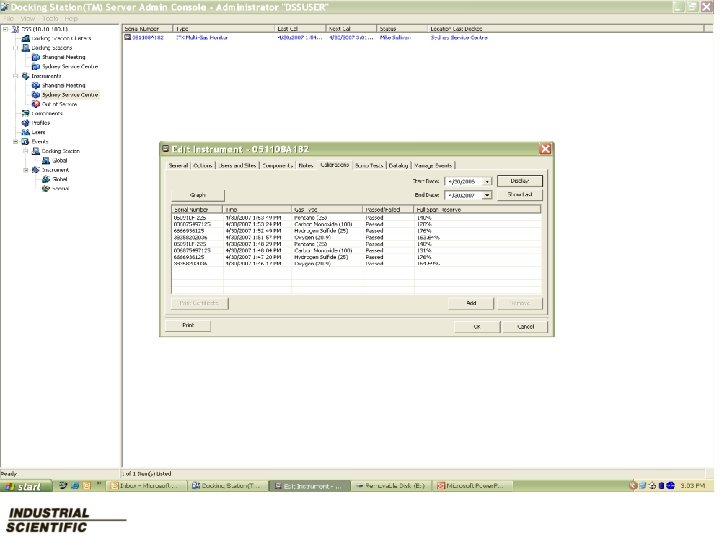720x540 pixels.
Task: Click the Profiles tree icon
Action: click(x=26, y=123)
